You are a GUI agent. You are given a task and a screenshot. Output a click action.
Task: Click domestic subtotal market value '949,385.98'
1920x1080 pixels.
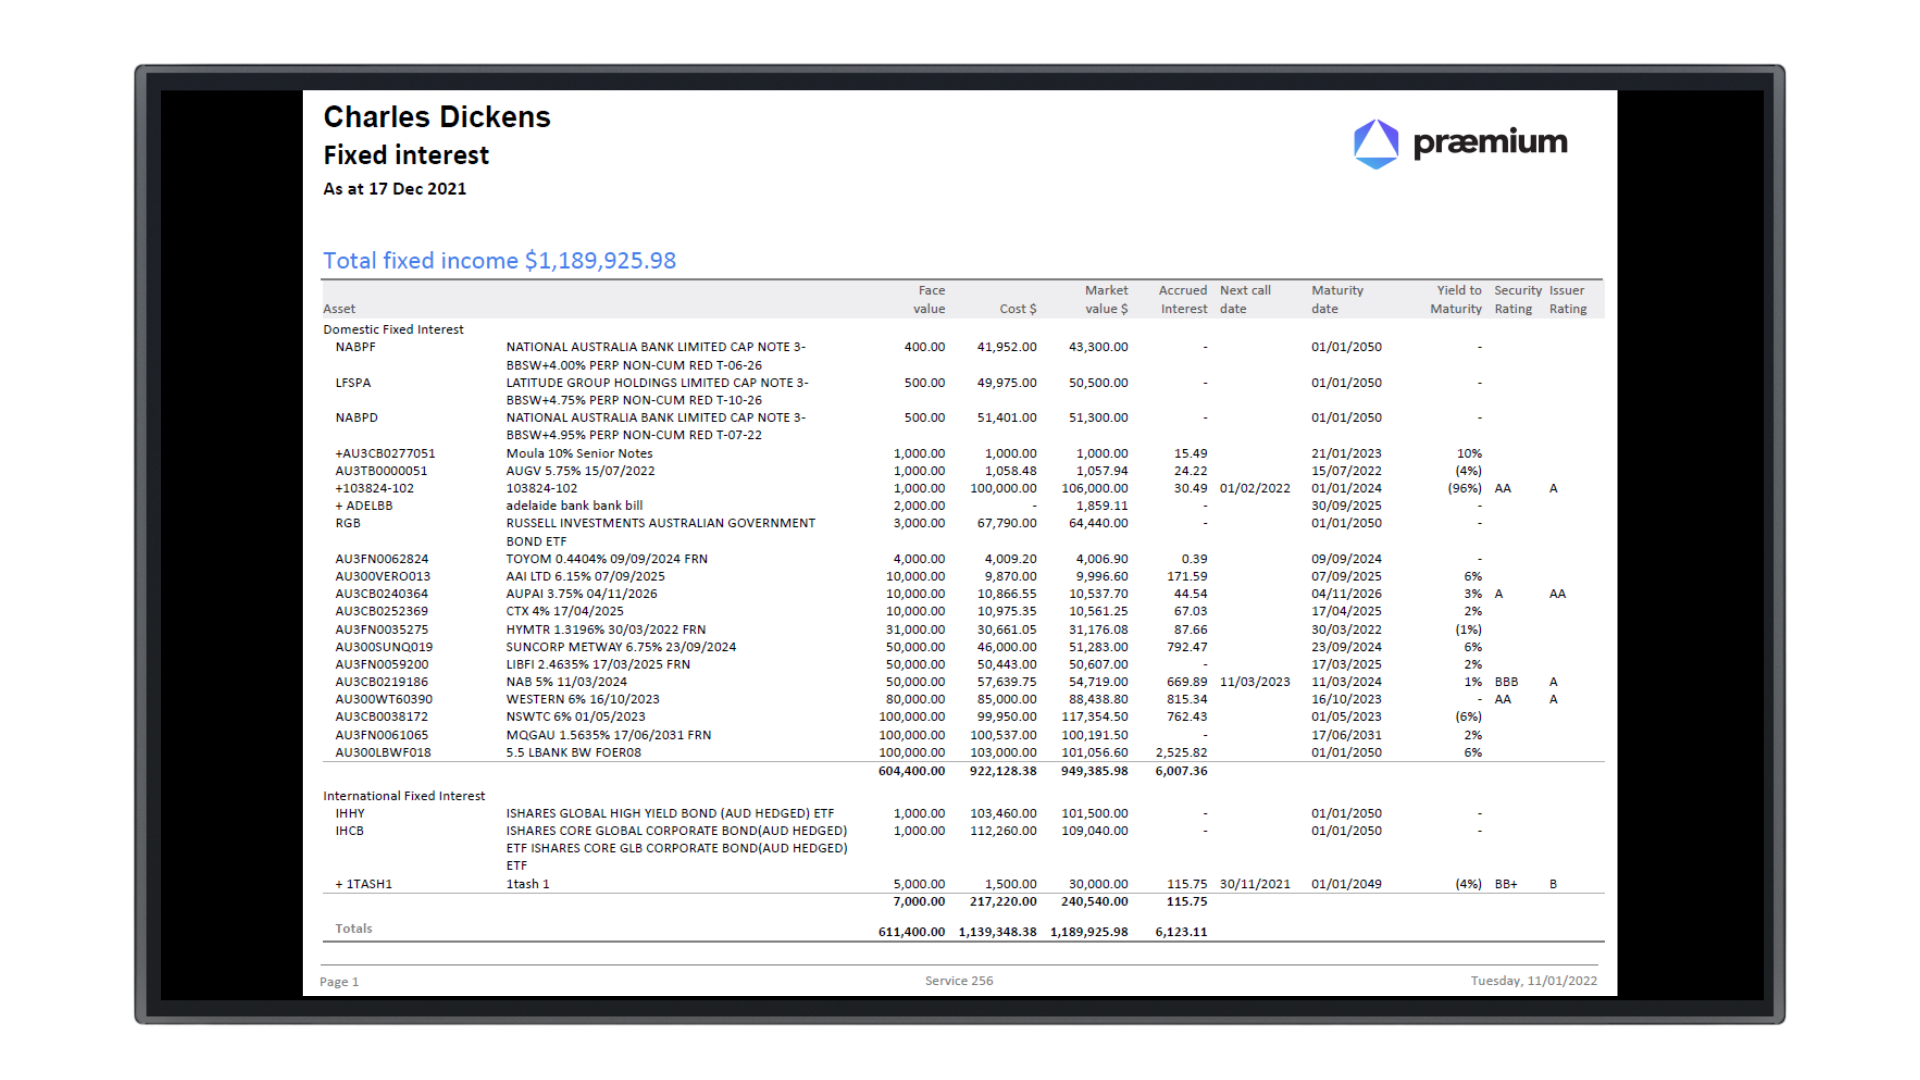click(1094, 771)
